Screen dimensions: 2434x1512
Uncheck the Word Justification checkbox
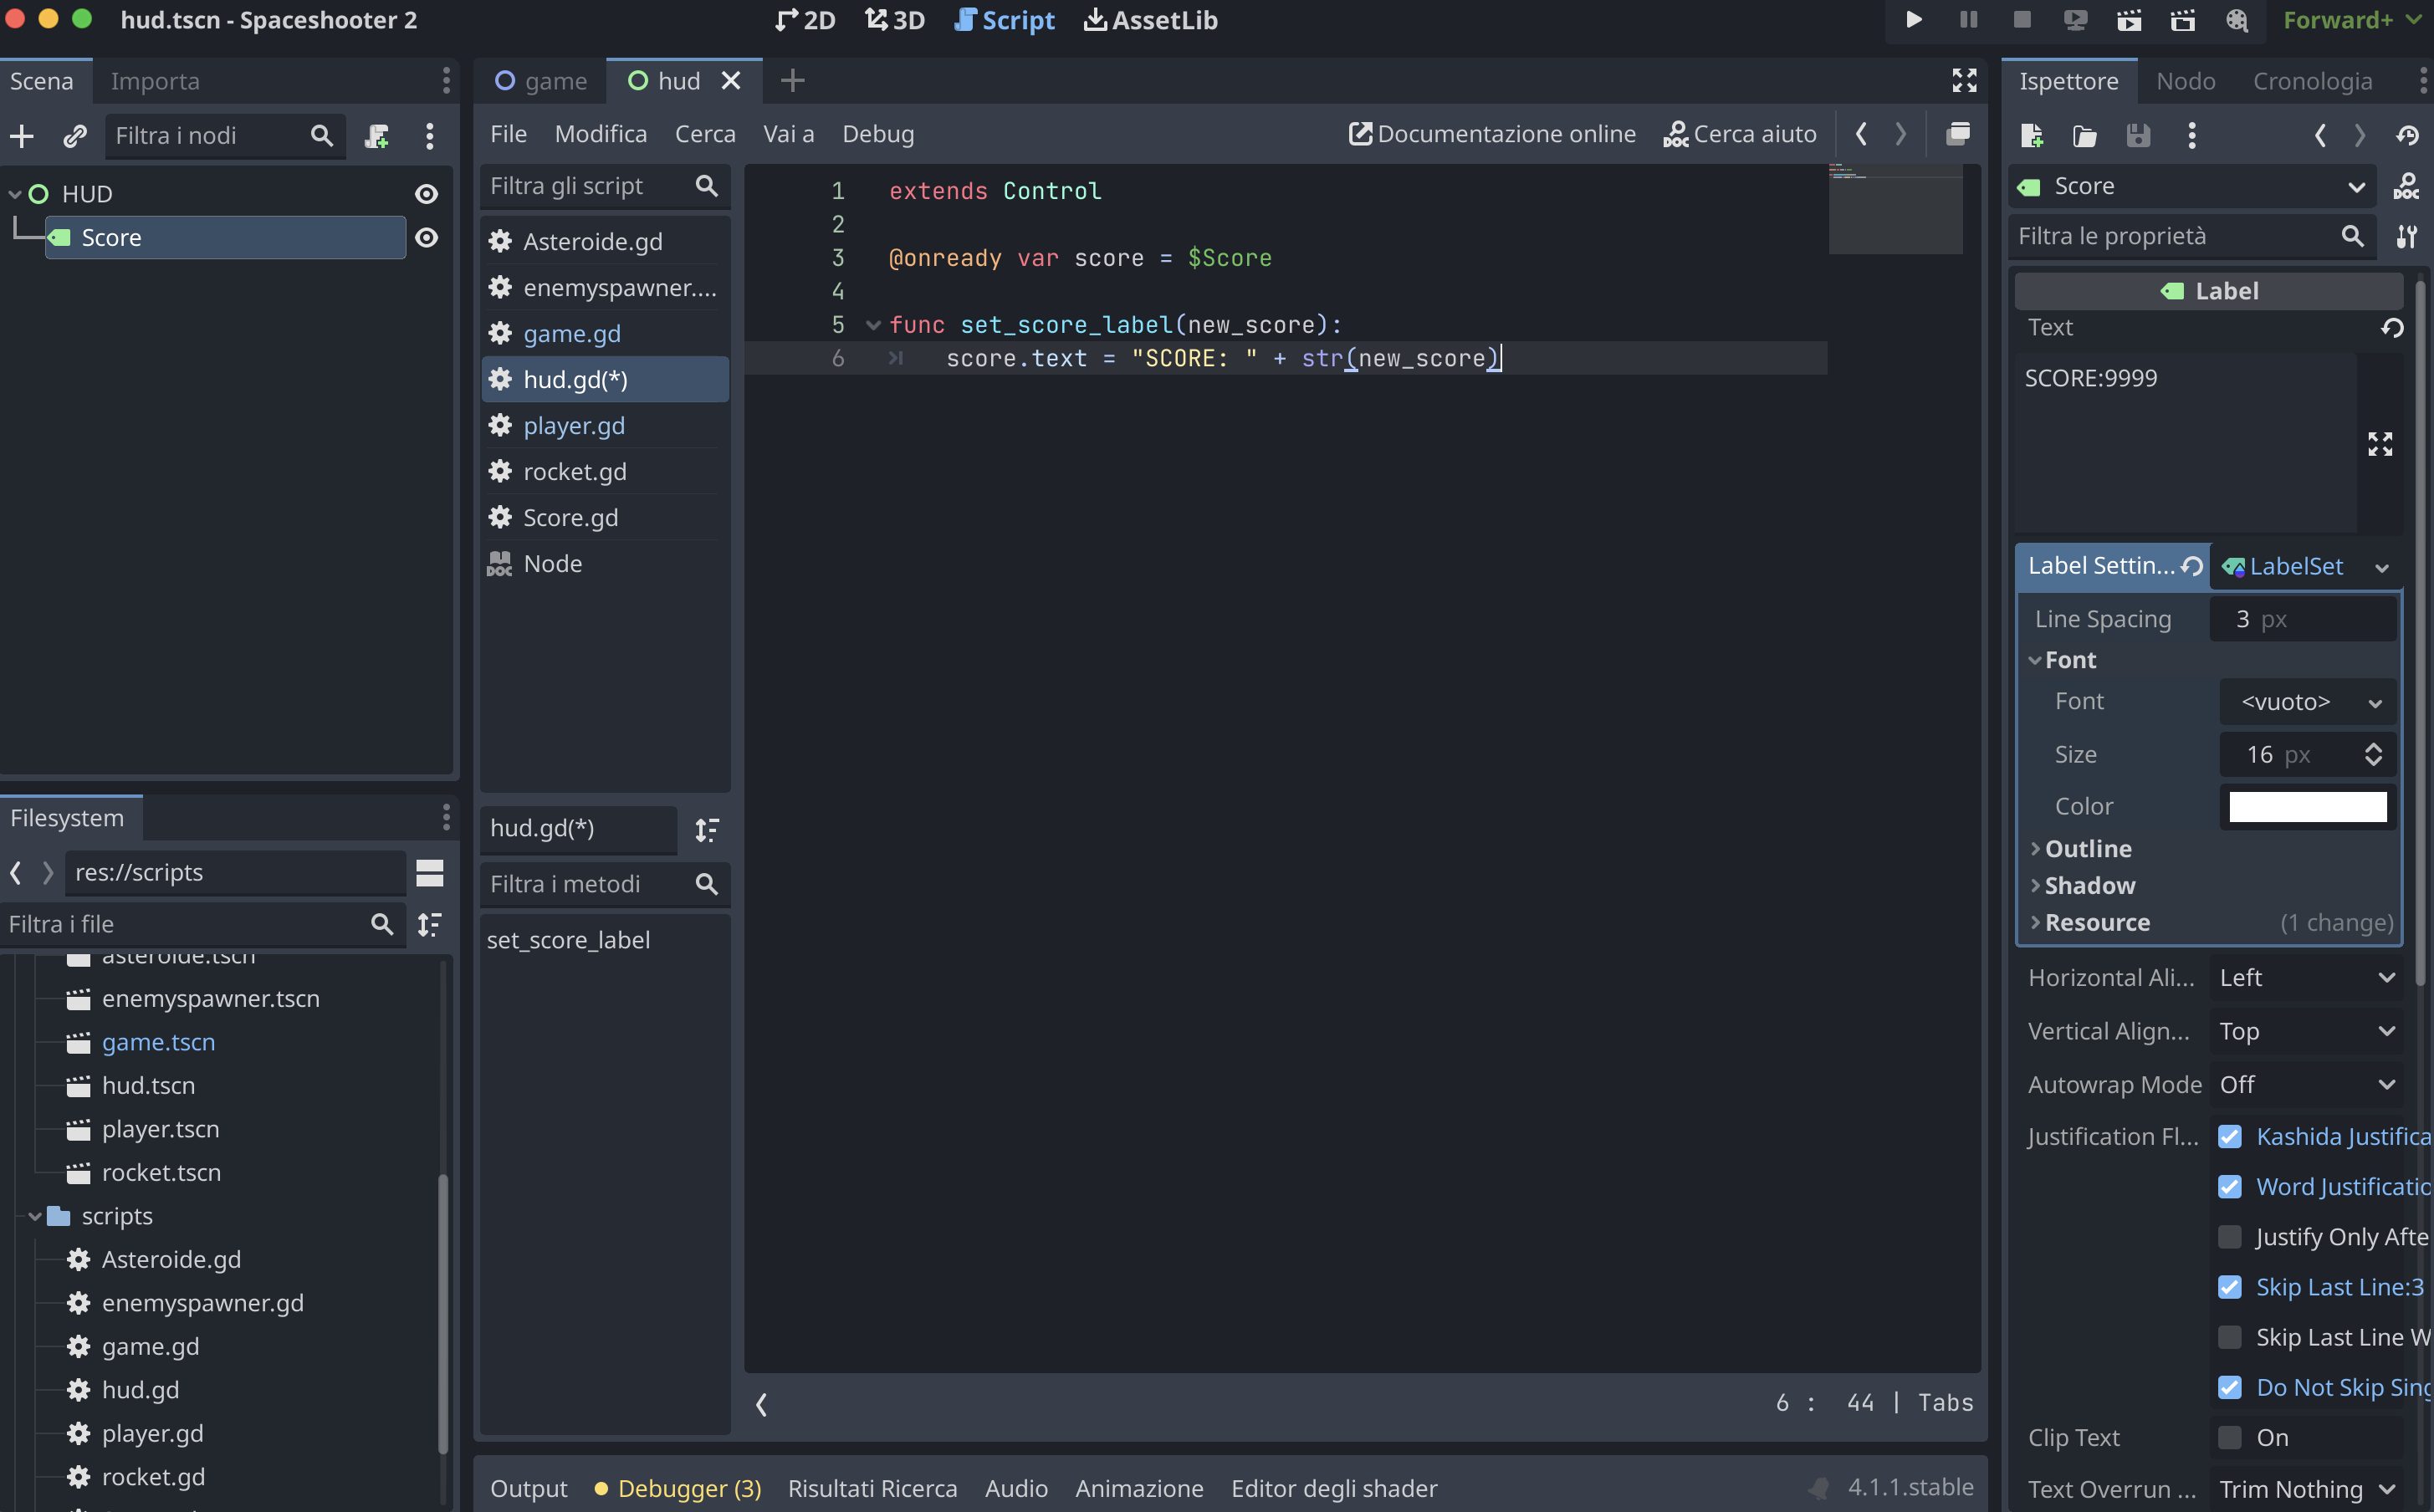pos(2231,1186)
